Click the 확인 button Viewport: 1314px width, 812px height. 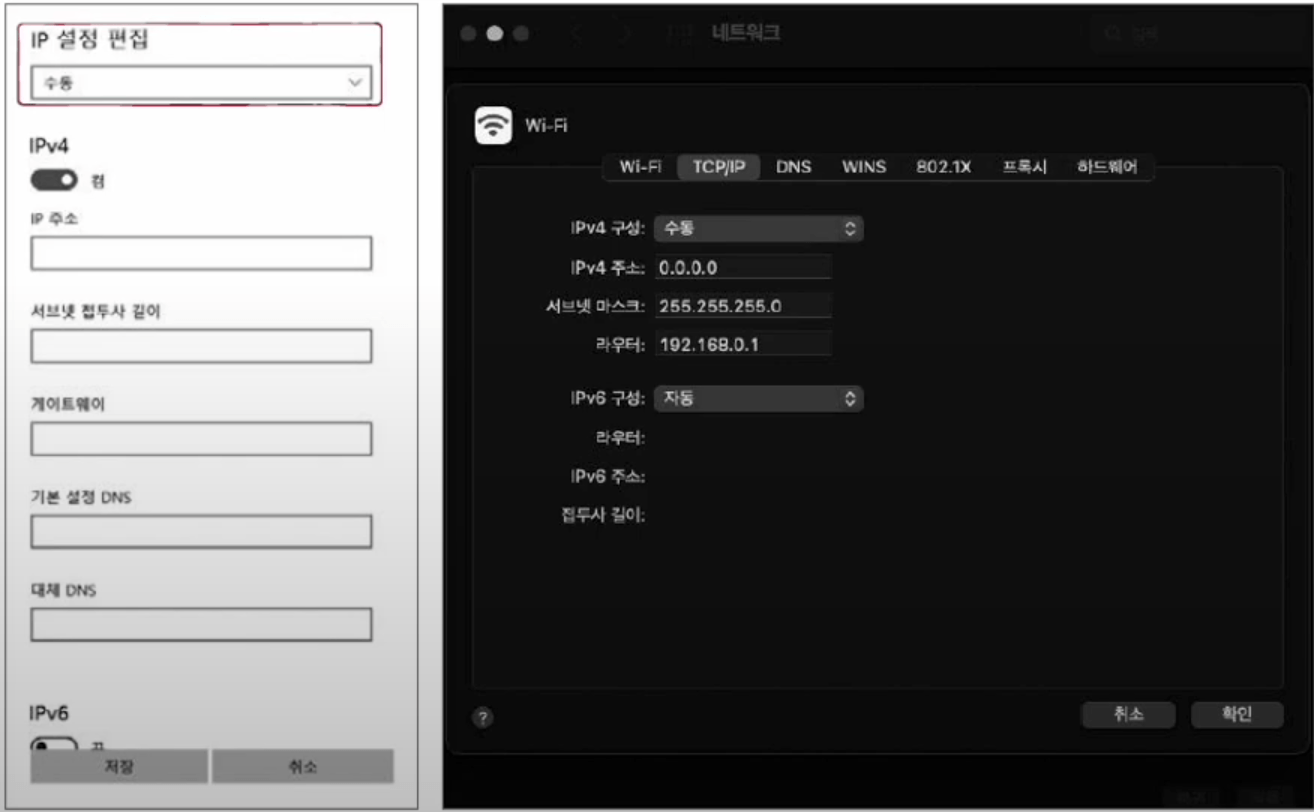[x=1237, y=714]
